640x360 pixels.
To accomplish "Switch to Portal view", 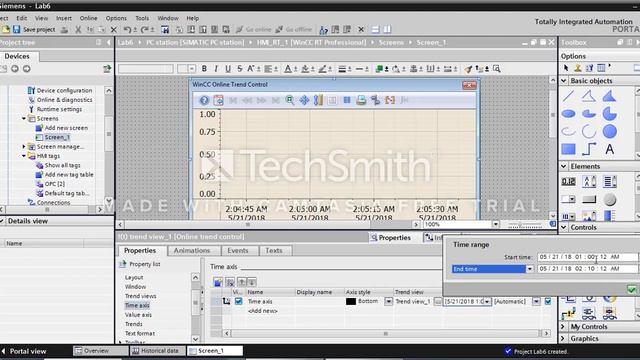I will click(x=24, y=351).
